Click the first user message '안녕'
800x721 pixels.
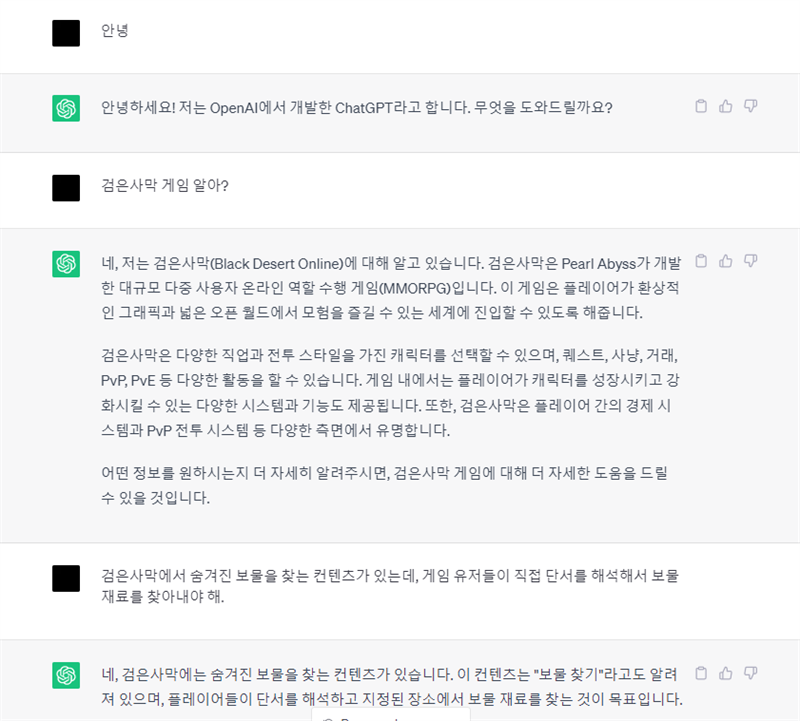(x=115, y=31)
